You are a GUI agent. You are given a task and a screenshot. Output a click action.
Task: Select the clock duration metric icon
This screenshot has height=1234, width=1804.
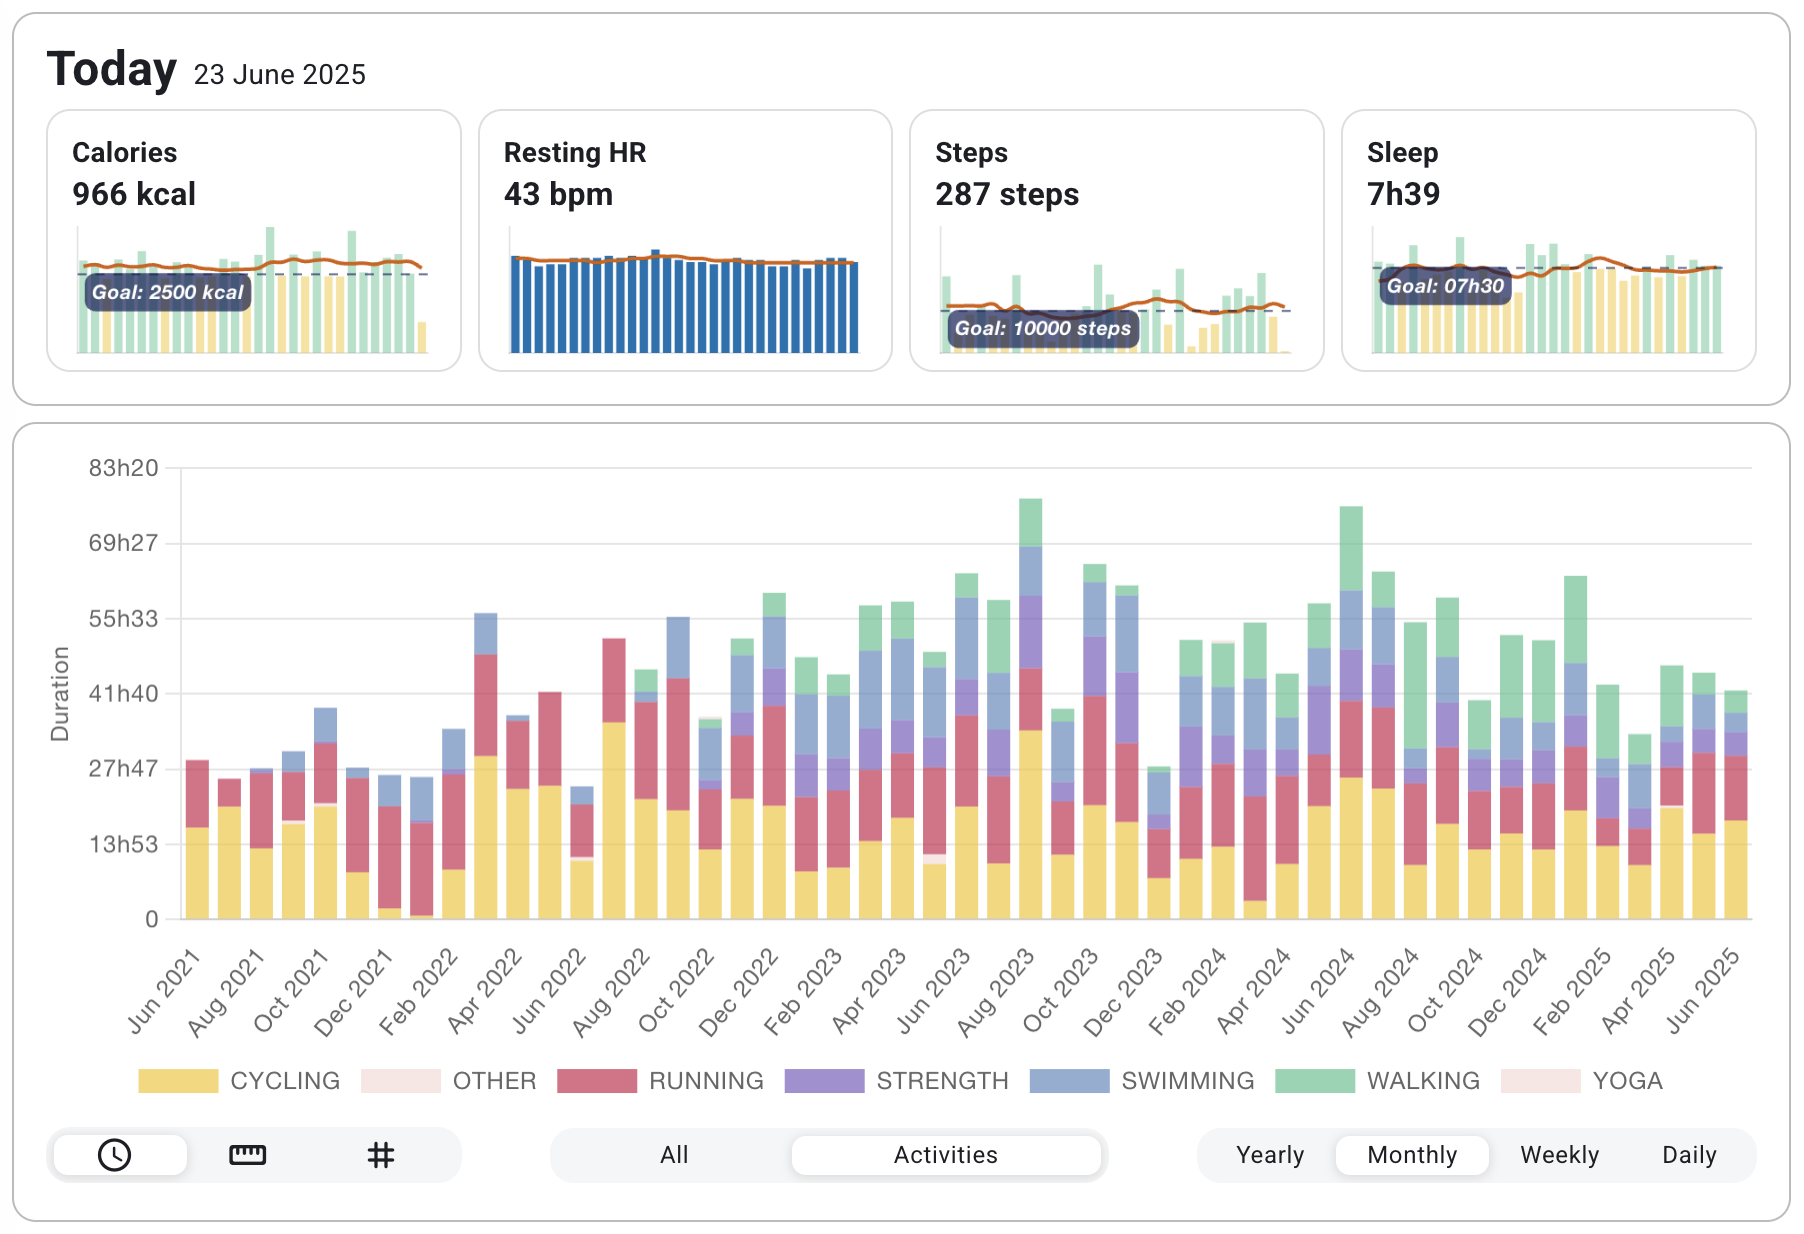pos(113,1155)
